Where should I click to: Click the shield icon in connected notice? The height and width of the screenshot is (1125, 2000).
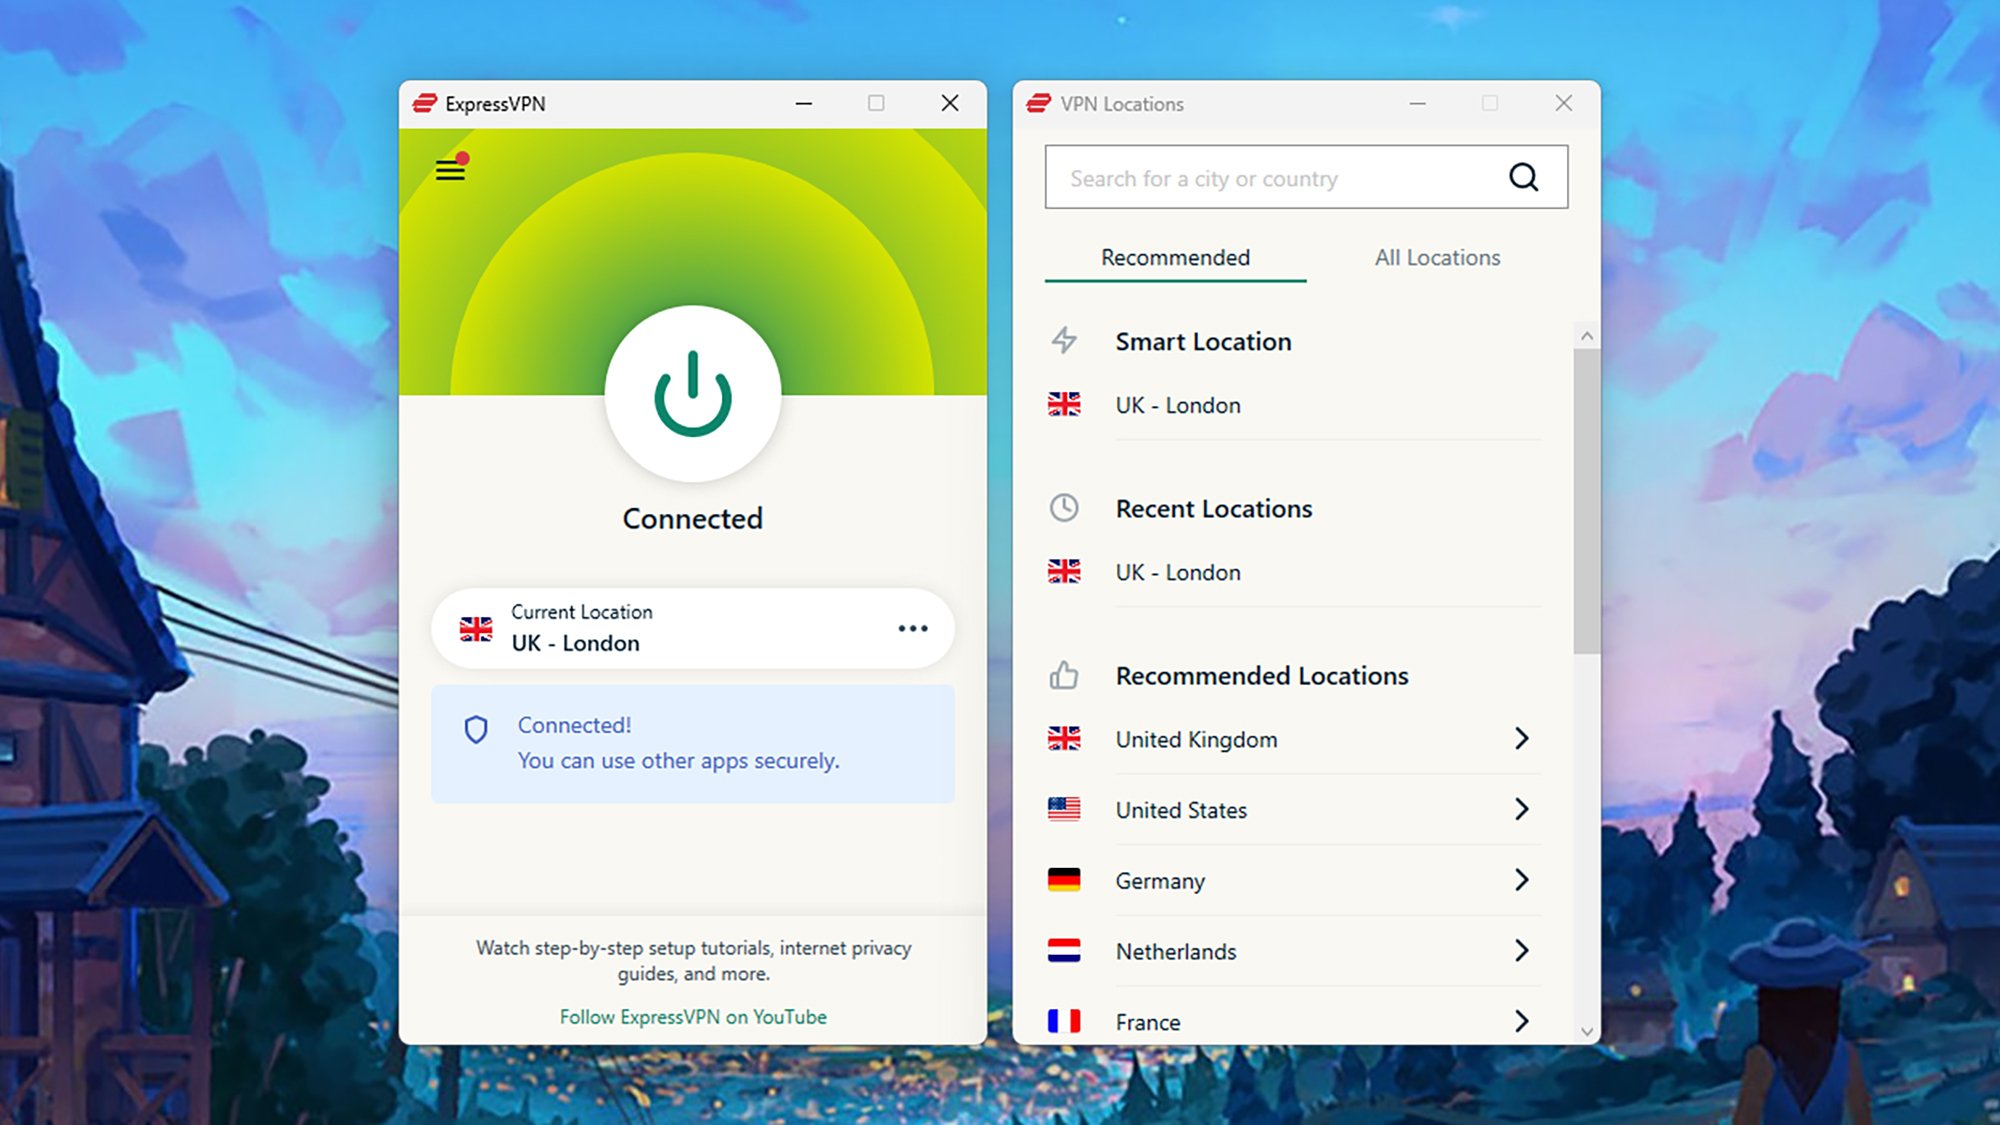click(x=476, y=730)
